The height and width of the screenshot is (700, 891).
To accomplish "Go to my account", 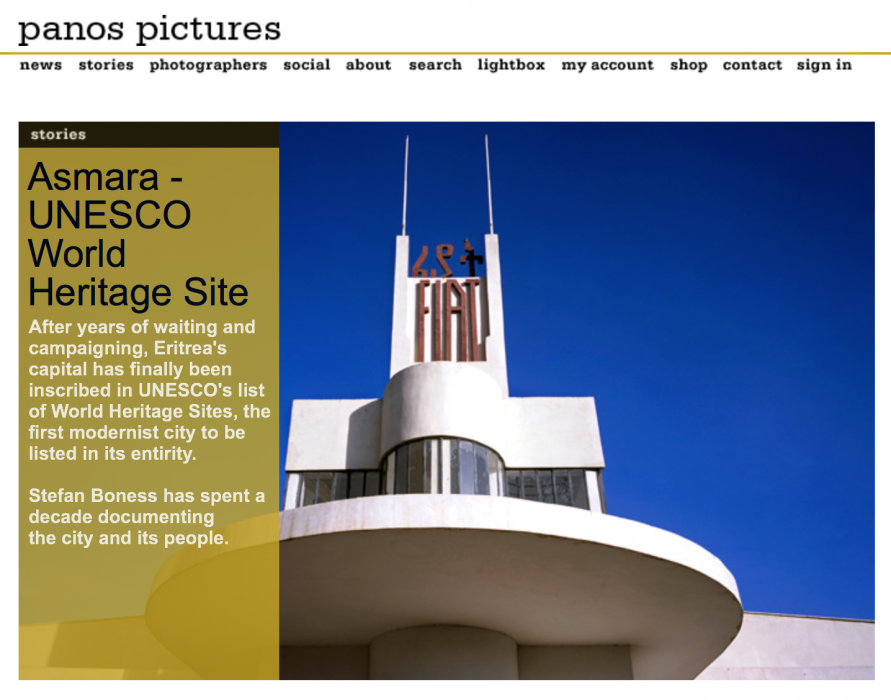I will 607,65.
